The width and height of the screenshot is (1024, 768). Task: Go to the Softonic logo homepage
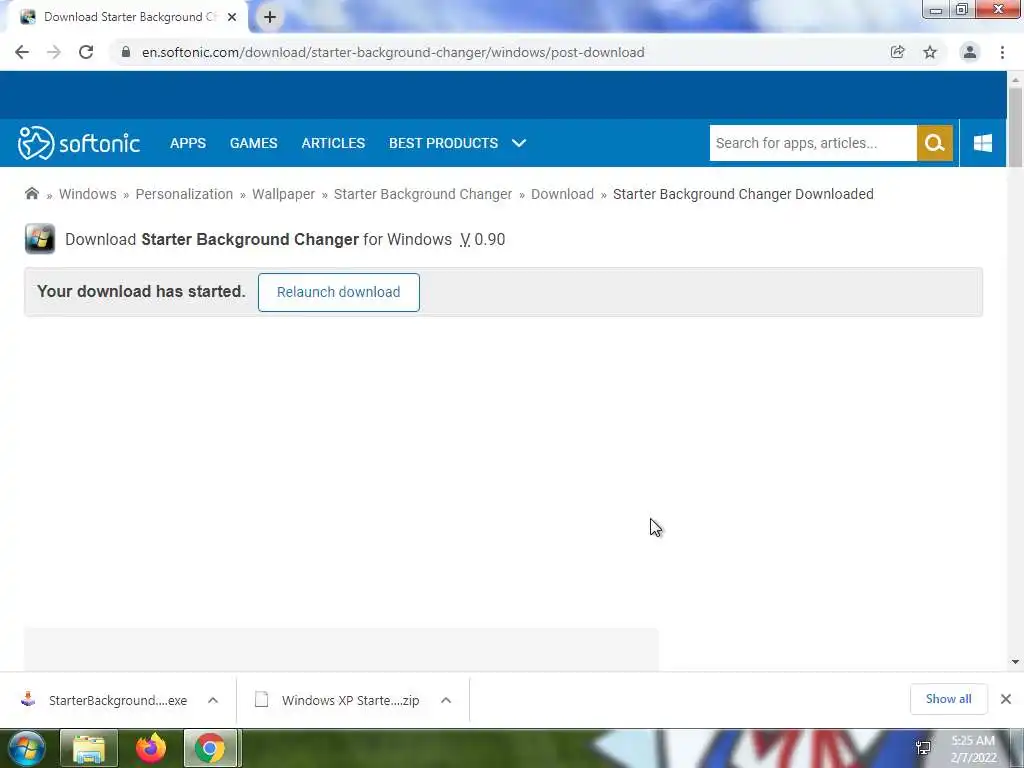pyautogui.click(x=79, y=143)
